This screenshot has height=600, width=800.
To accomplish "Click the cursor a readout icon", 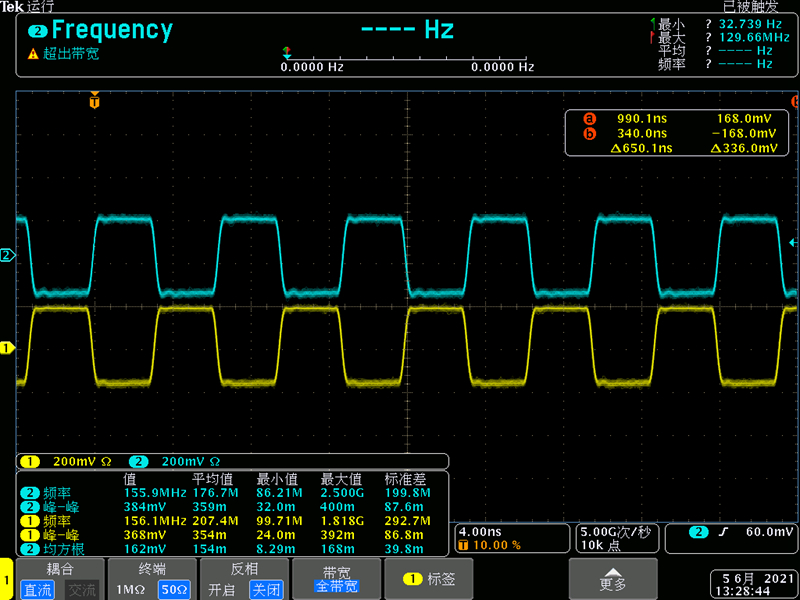I will pyautogui.click(x=589, y=117).
